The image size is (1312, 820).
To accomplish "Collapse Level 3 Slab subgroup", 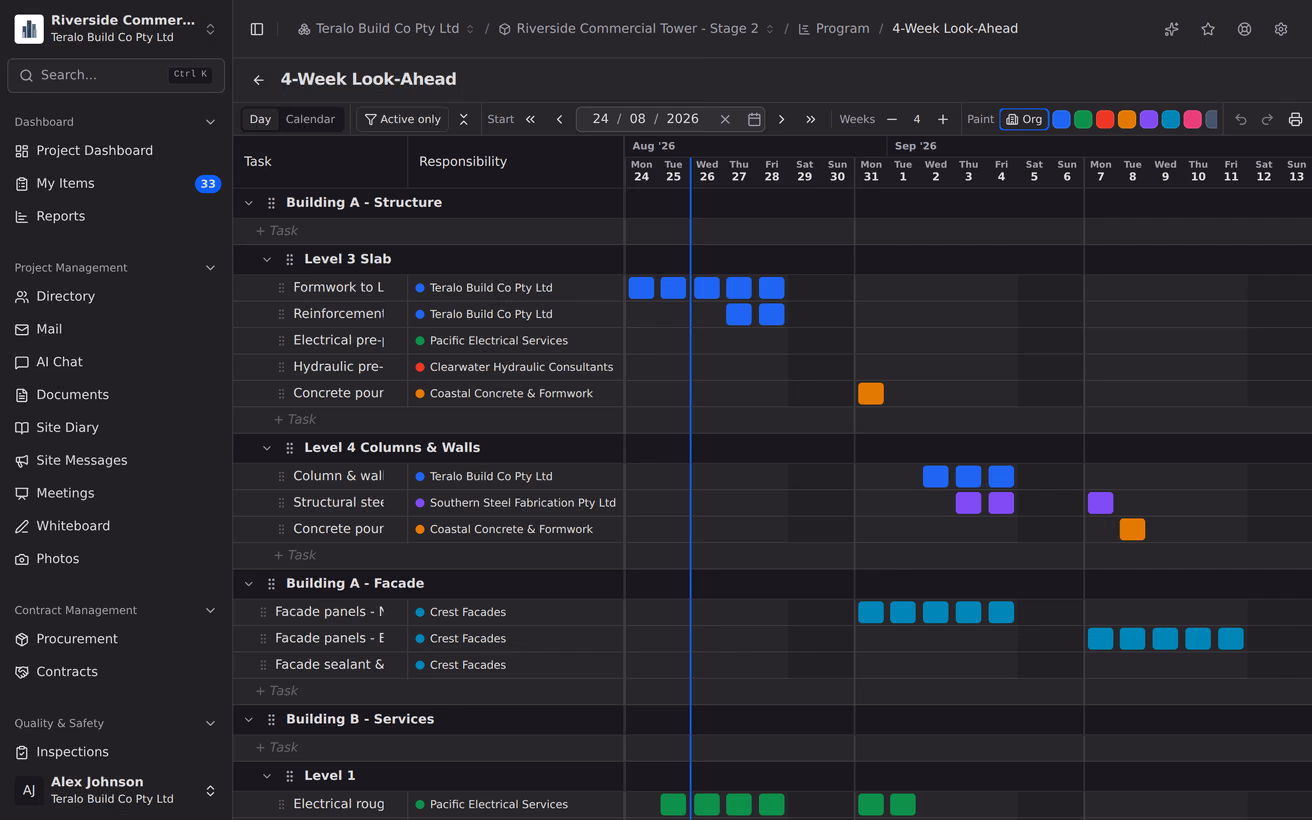I will [267, 260].
